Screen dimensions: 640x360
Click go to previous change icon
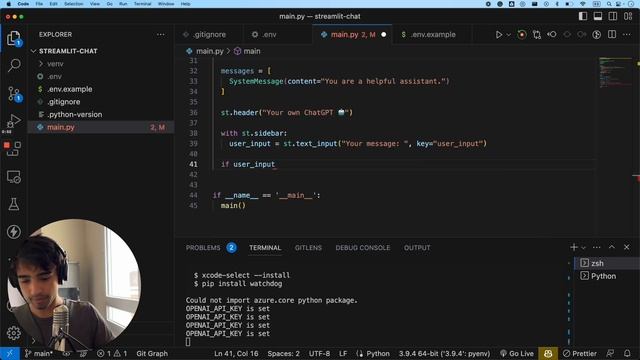552,35
